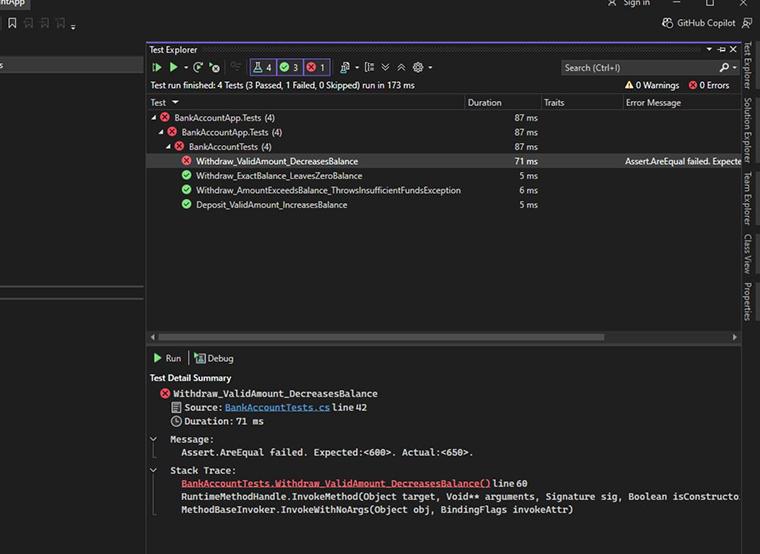Viewport: 760px width, 554px height.
Task: Open the Run dropdown arrow in the toolbar
Action: [x=186, y=67]
